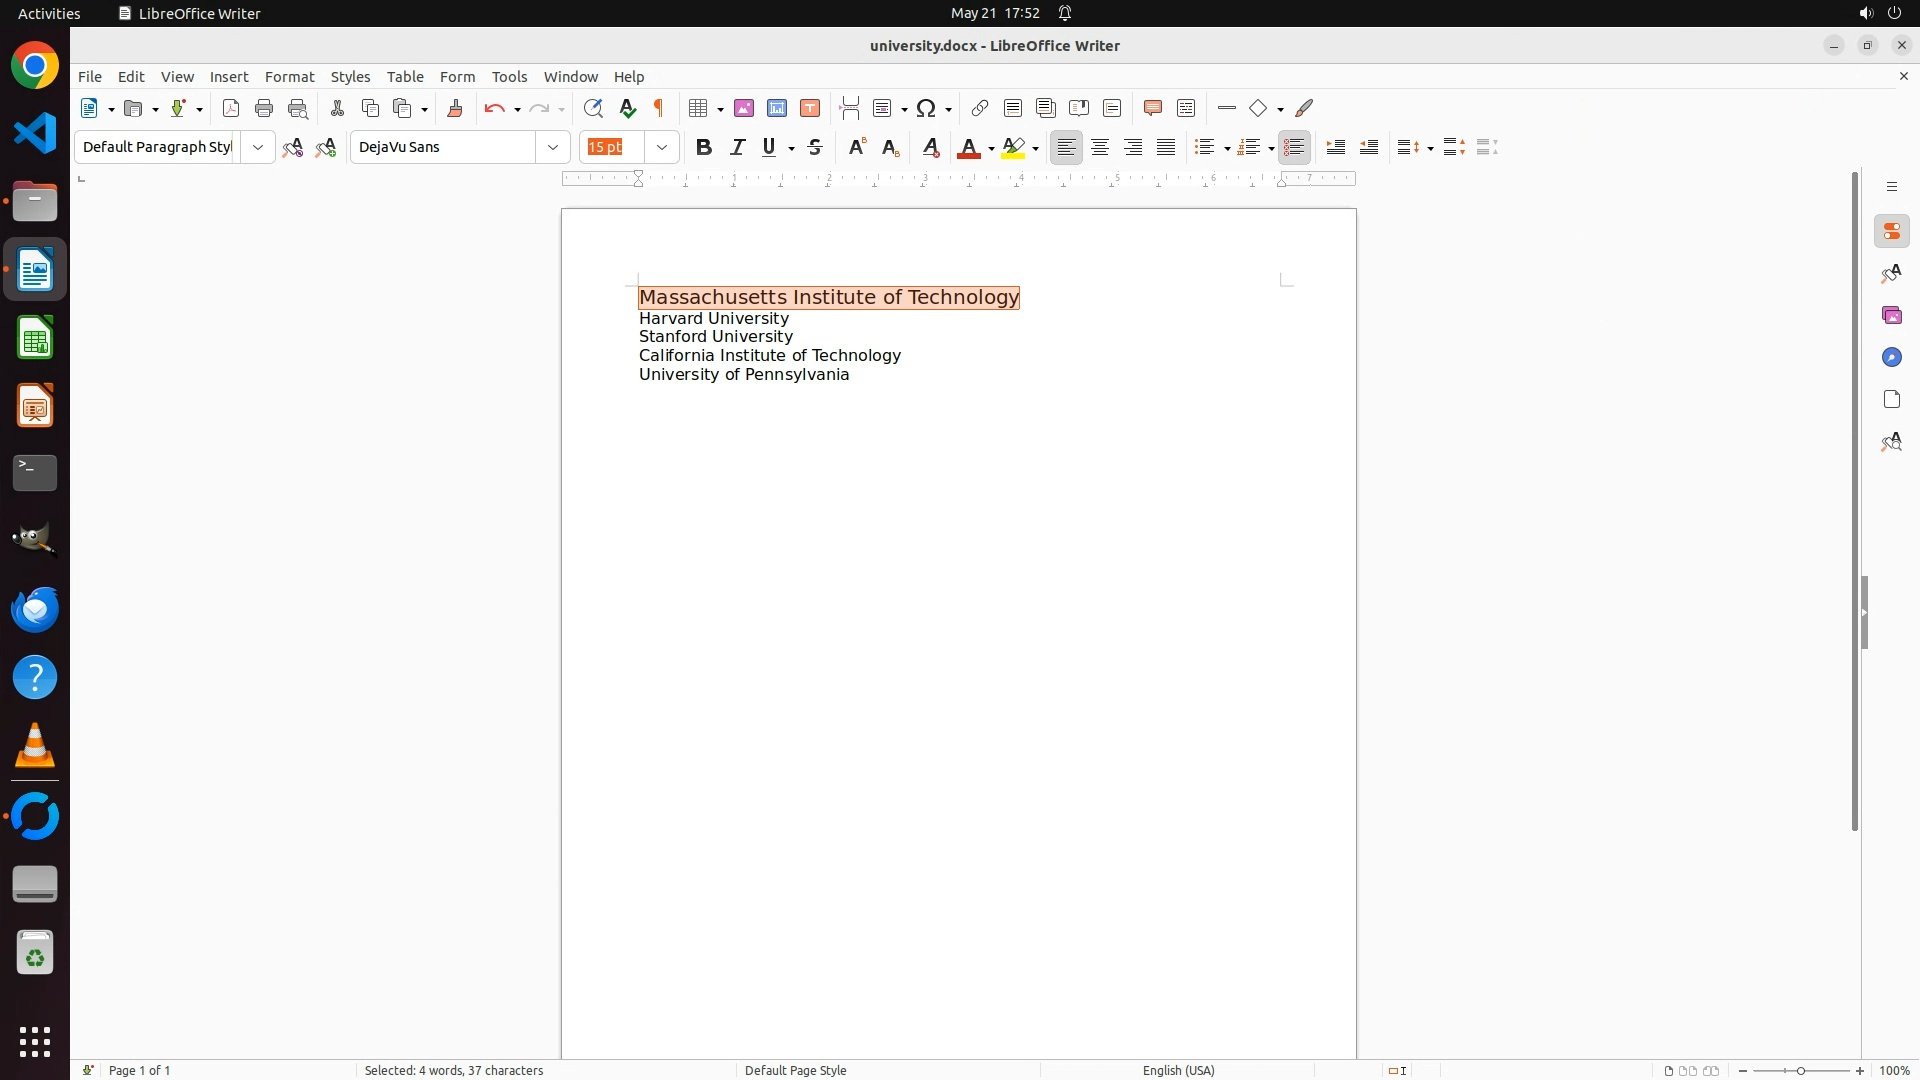Click the English (USA) language in the status bar
Image resolution: width=1920 pixels, height=1080 pixels.
[x=1178, y=1070]
